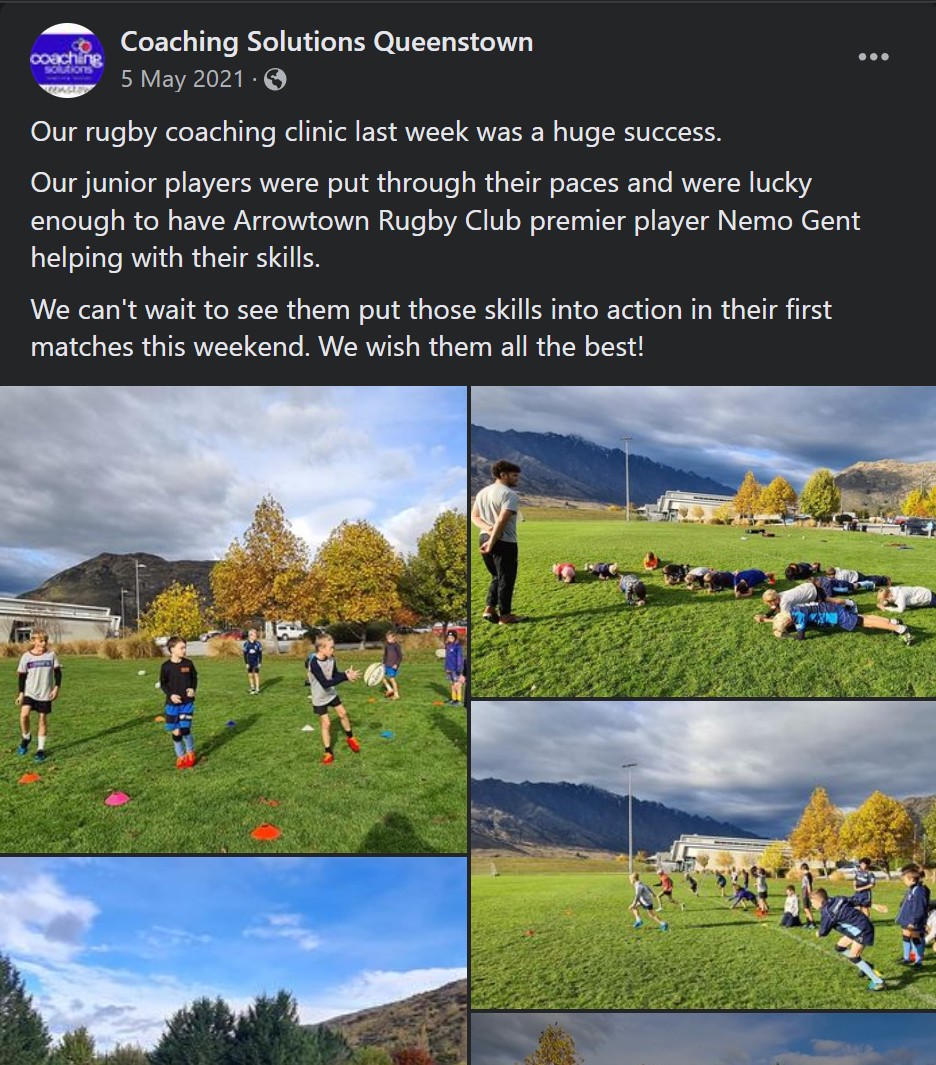Click the pink cone in the first photo

point(118,799)
